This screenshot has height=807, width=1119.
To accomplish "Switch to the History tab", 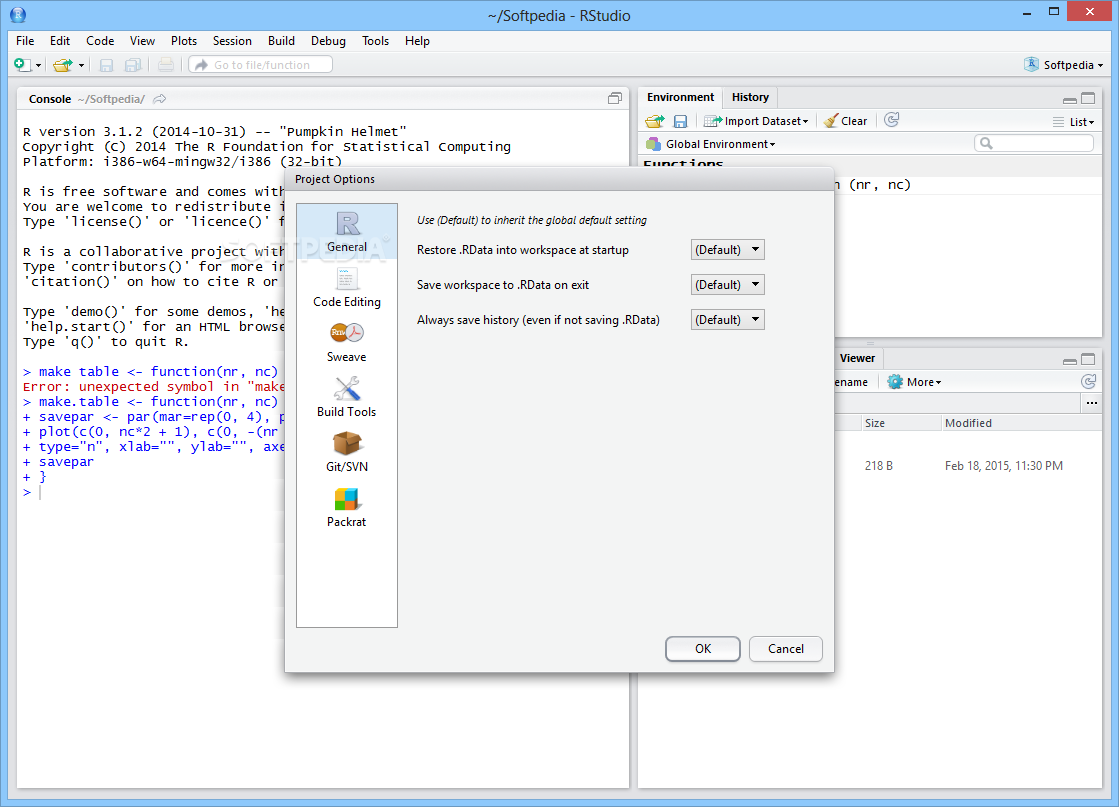I will point(750,97).
